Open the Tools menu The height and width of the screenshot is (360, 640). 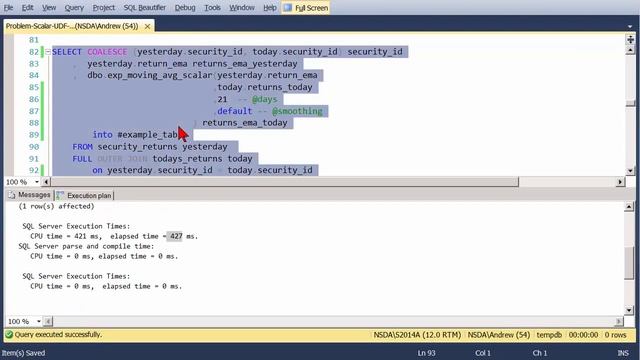pyautogui.click(x=212, y=8)
